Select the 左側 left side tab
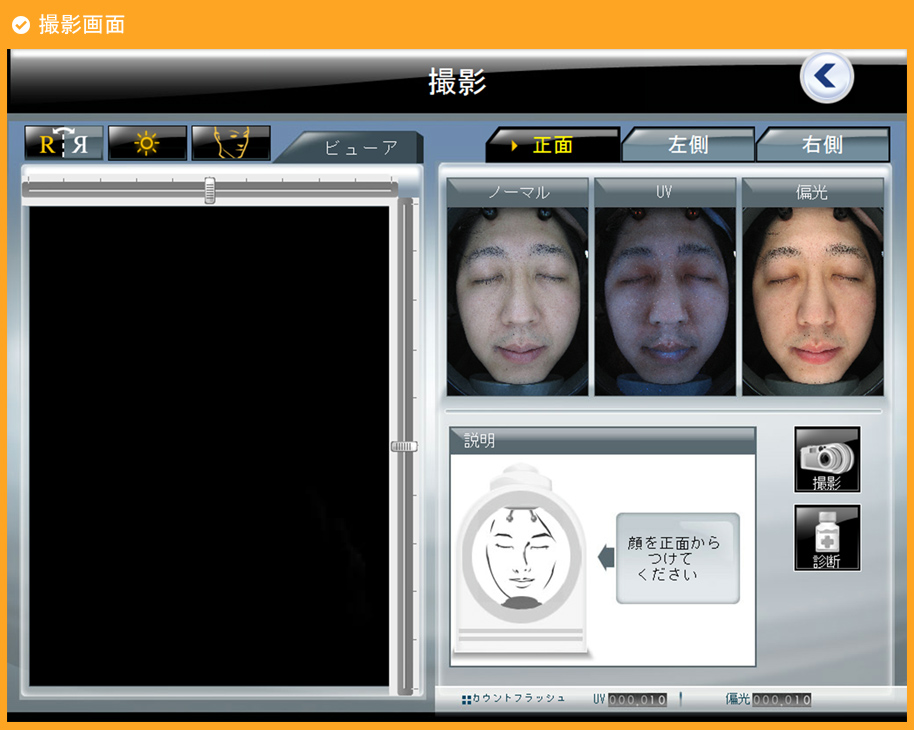The width and height of the screenshot is (914, 730). [x=688, y=145]
